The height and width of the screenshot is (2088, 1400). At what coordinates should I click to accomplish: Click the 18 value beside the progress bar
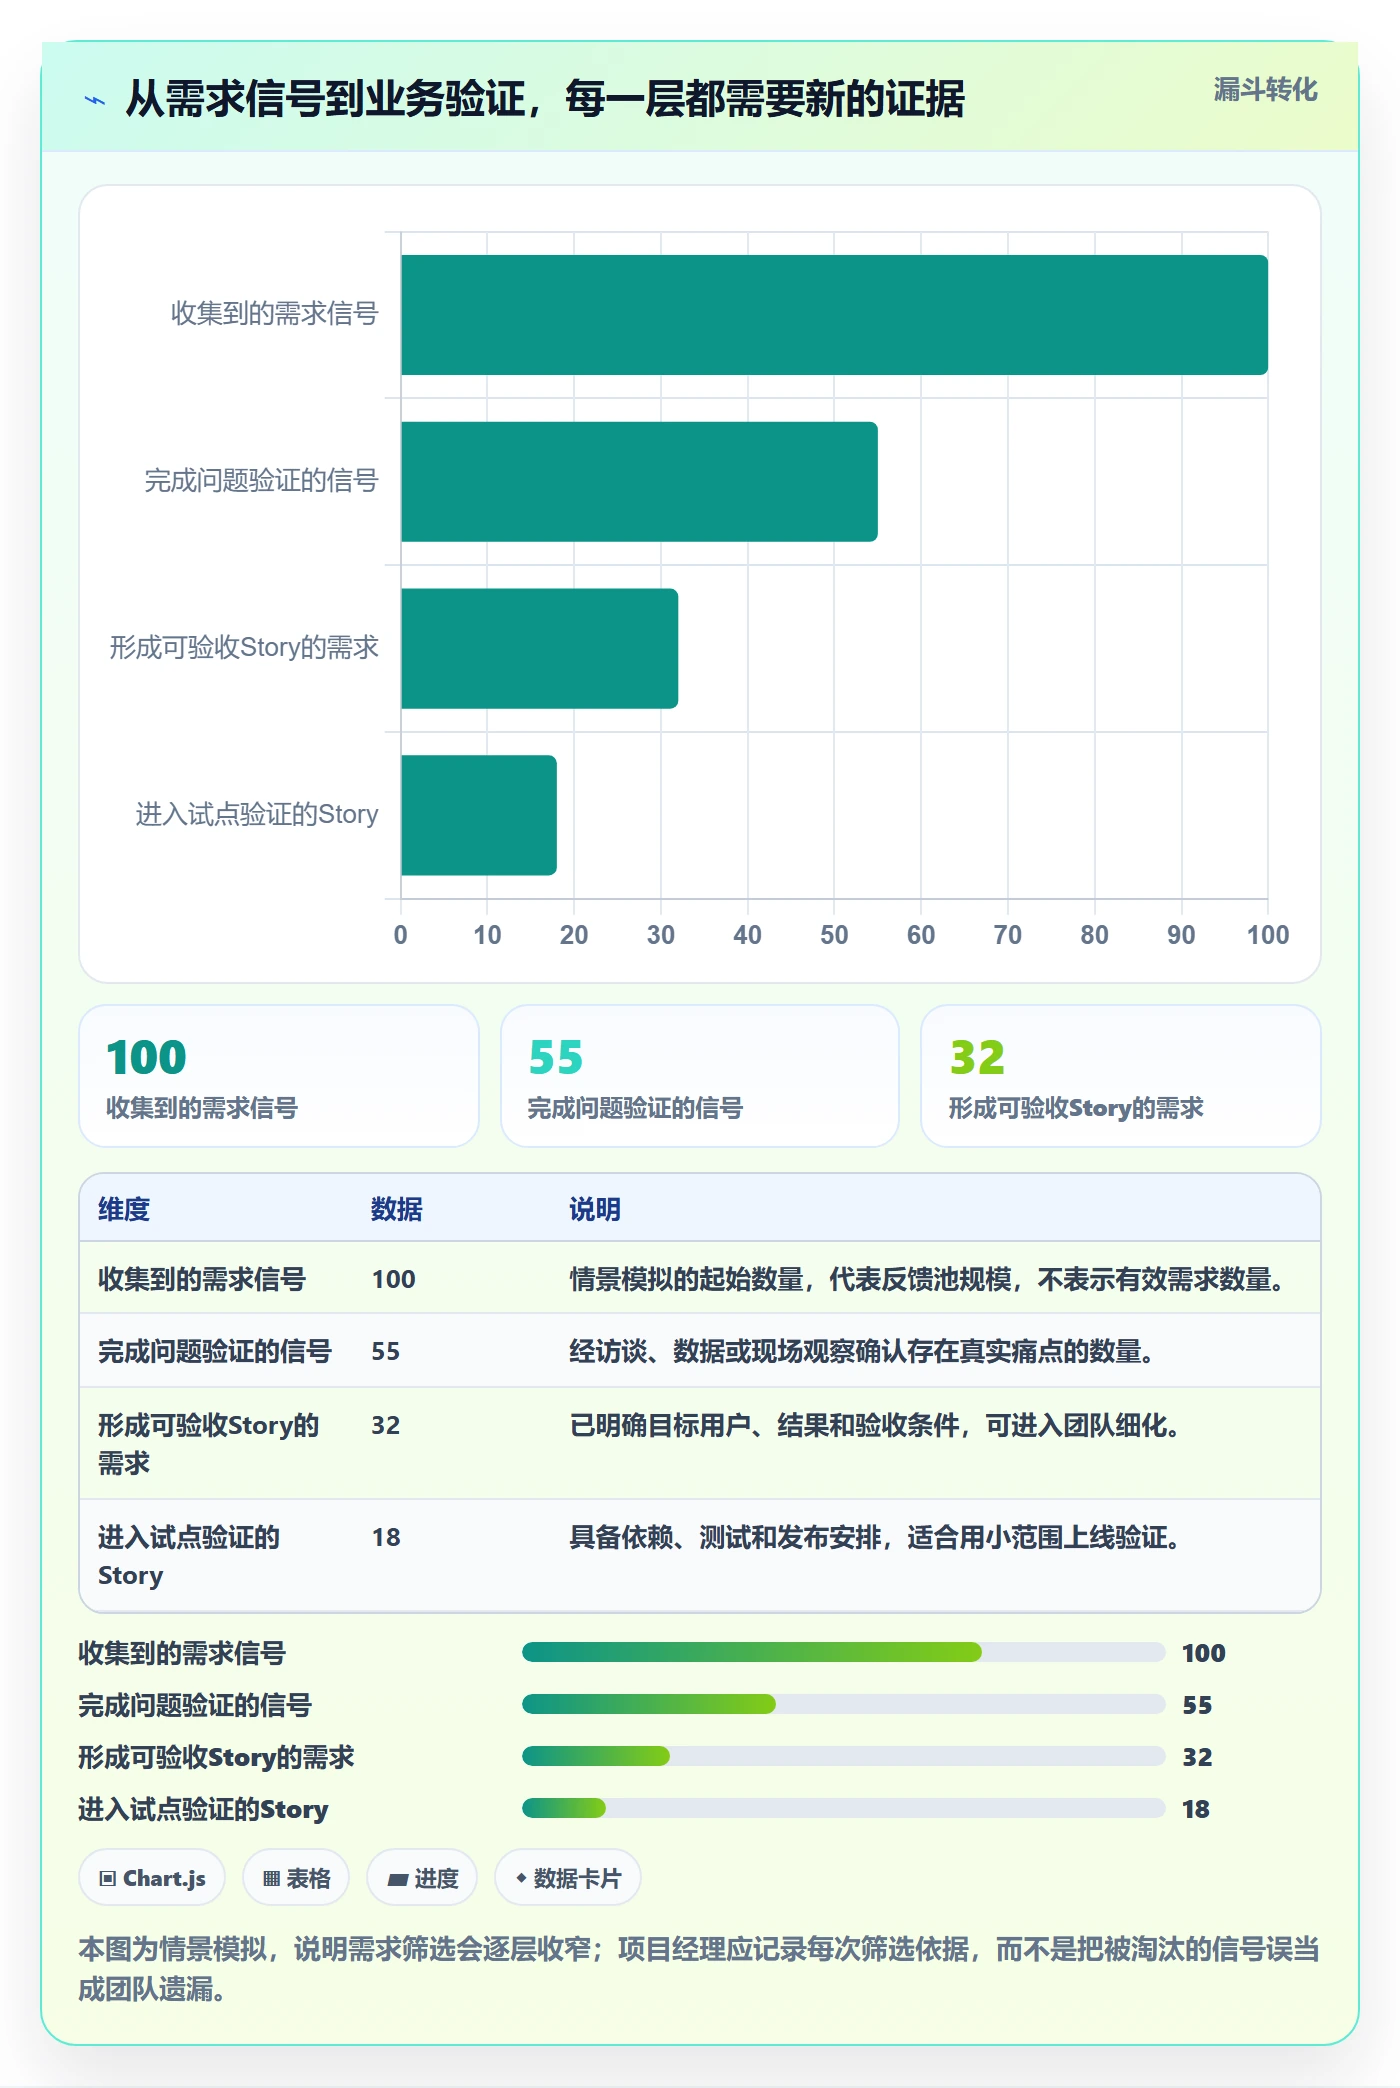(1196, 1809)
